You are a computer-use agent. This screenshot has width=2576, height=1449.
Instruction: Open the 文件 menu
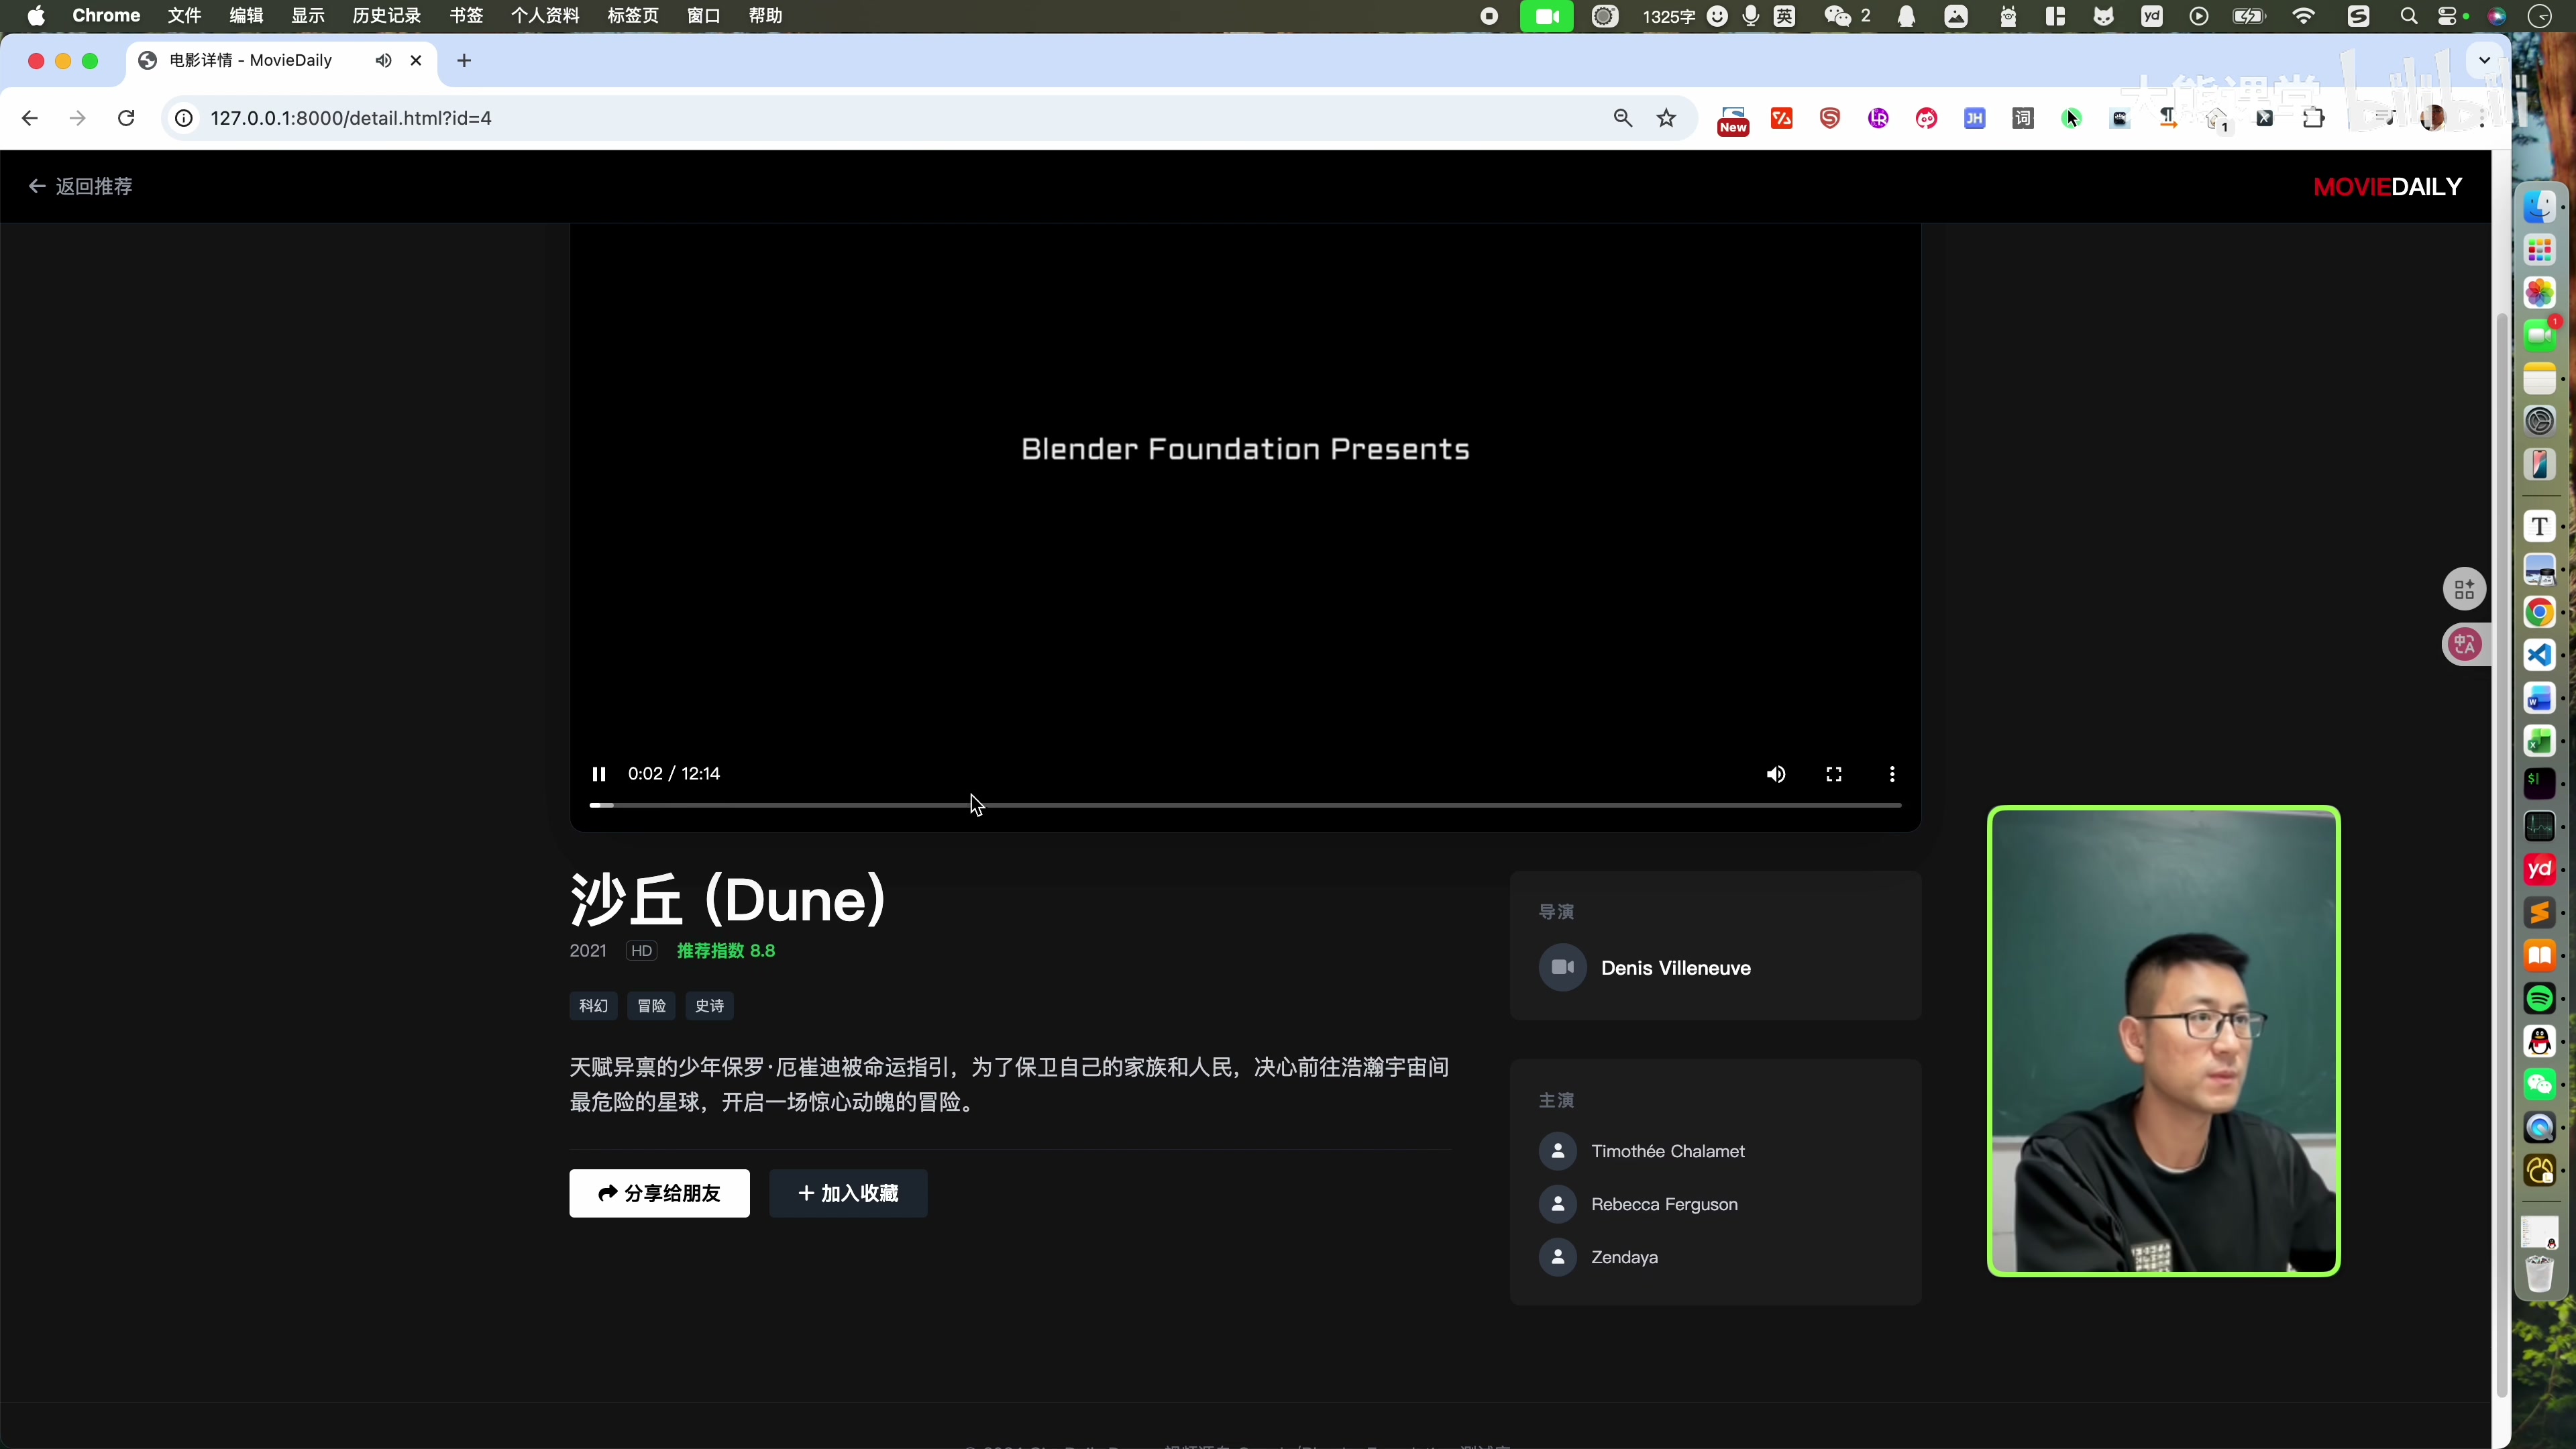pos(184,16)
